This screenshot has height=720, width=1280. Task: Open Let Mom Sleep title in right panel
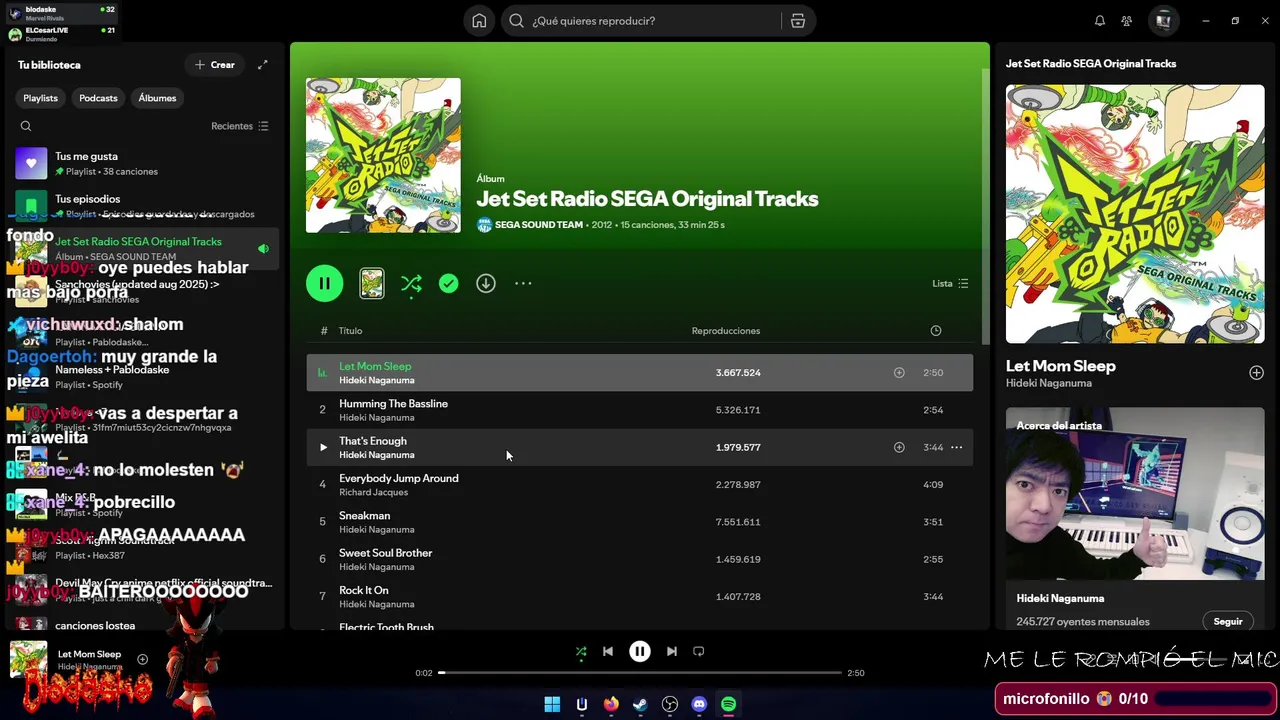1061,366
